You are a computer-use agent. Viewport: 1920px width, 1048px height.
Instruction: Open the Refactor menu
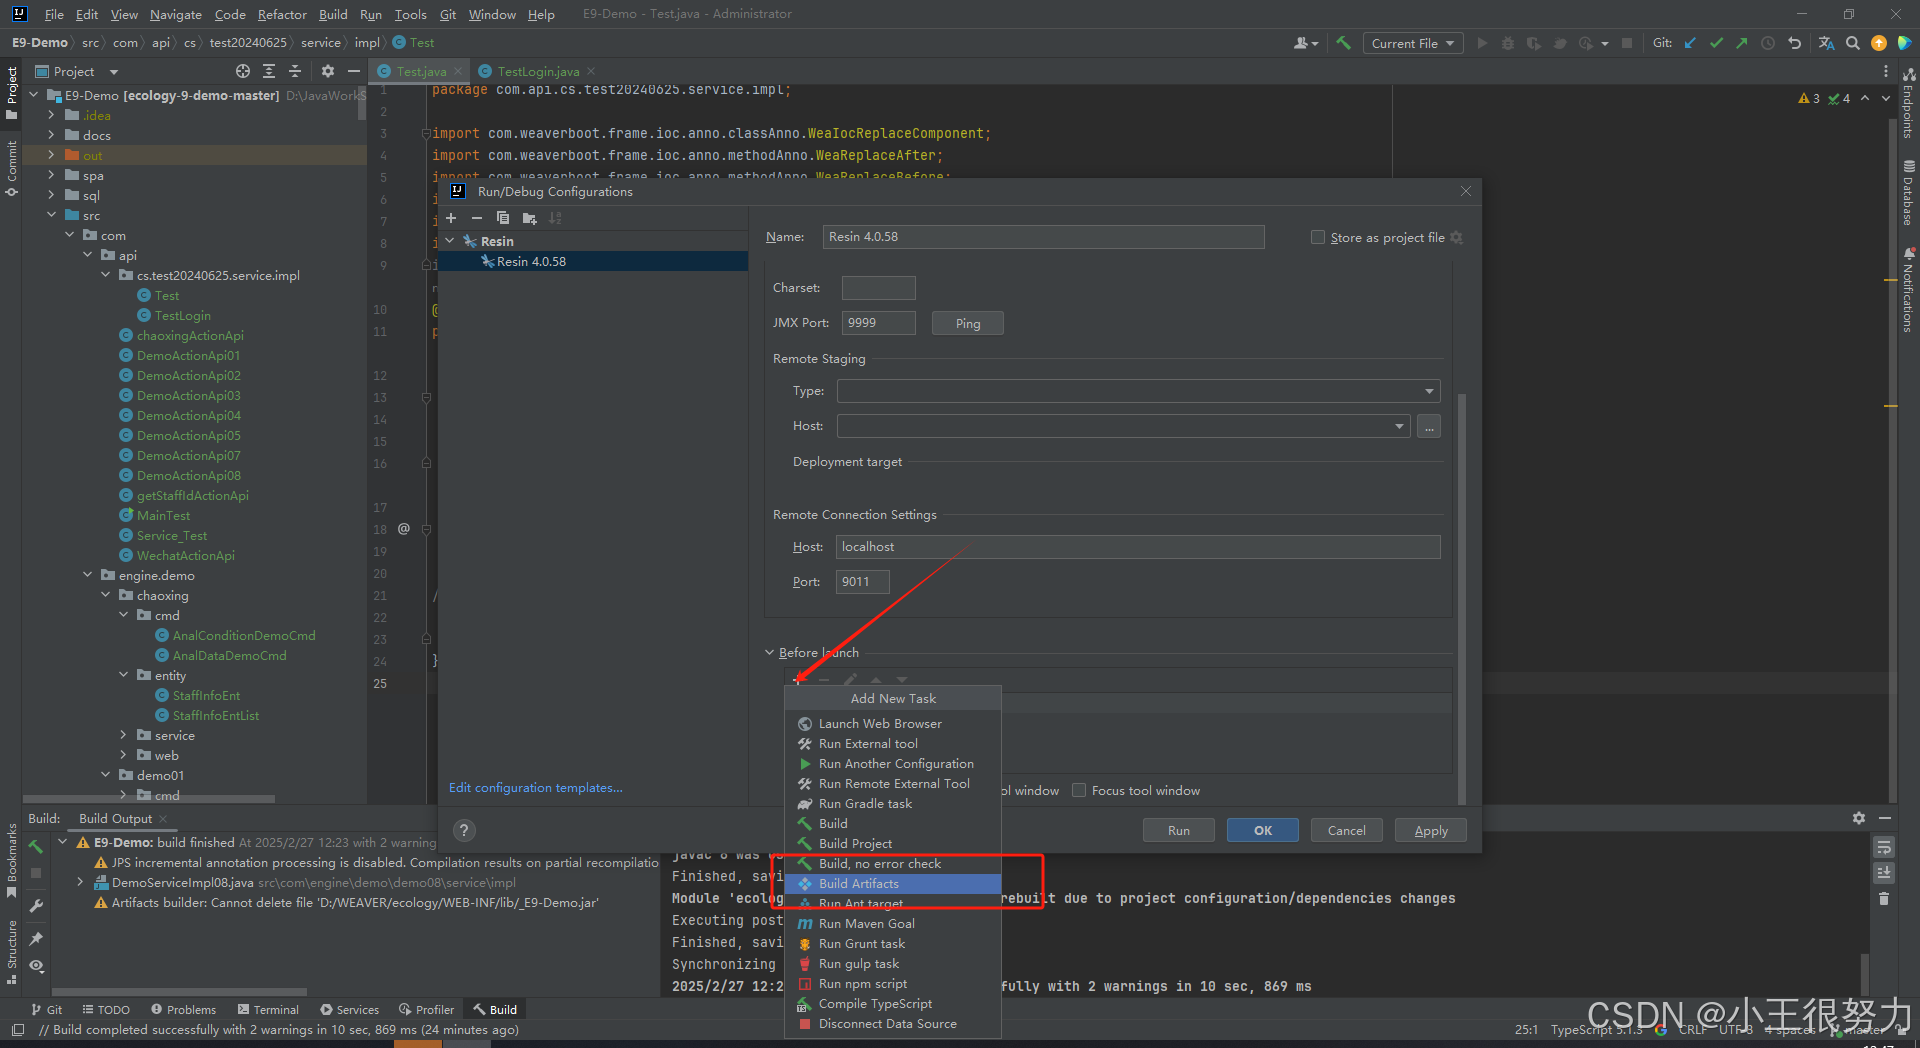(x=282, y=14)
